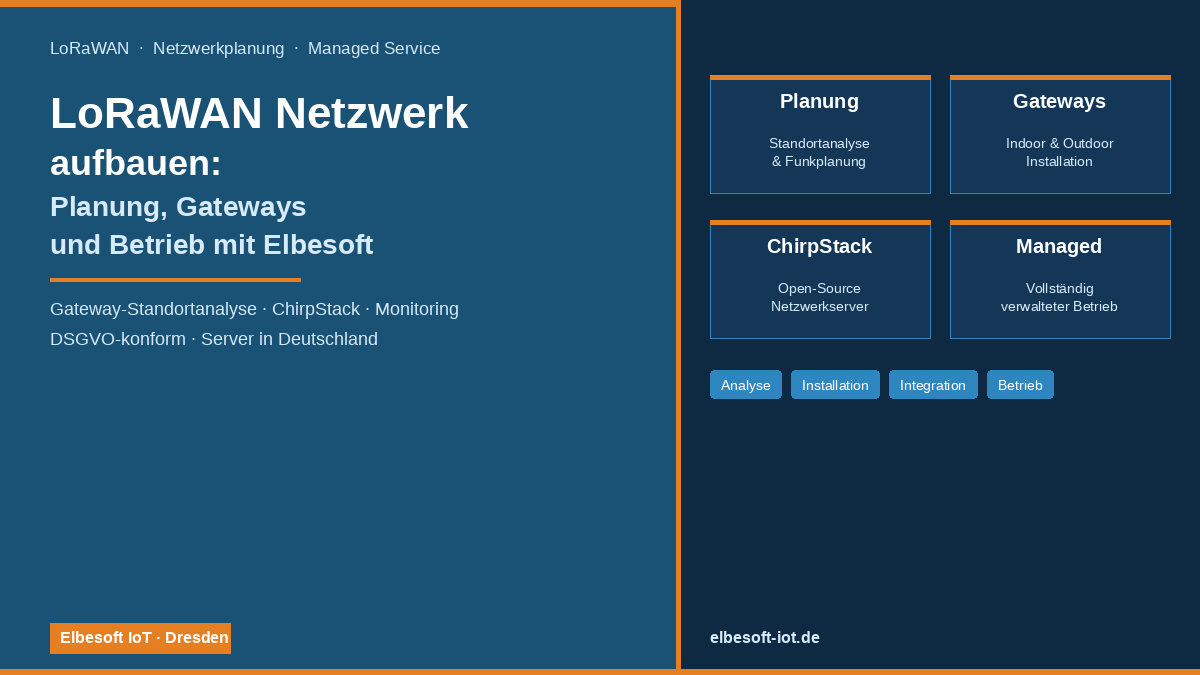Click Indoor & Outdoor Installation description
This screenshot has width=1200, height=675.
pyautogui.click(x=1060, y=152)
